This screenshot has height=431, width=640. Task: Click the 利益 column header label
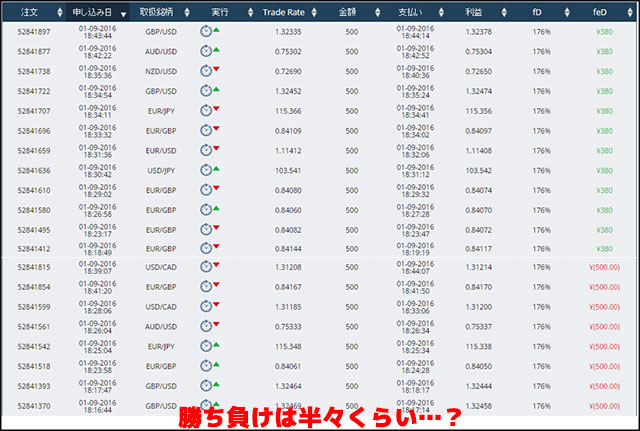[x=473, y=12]
